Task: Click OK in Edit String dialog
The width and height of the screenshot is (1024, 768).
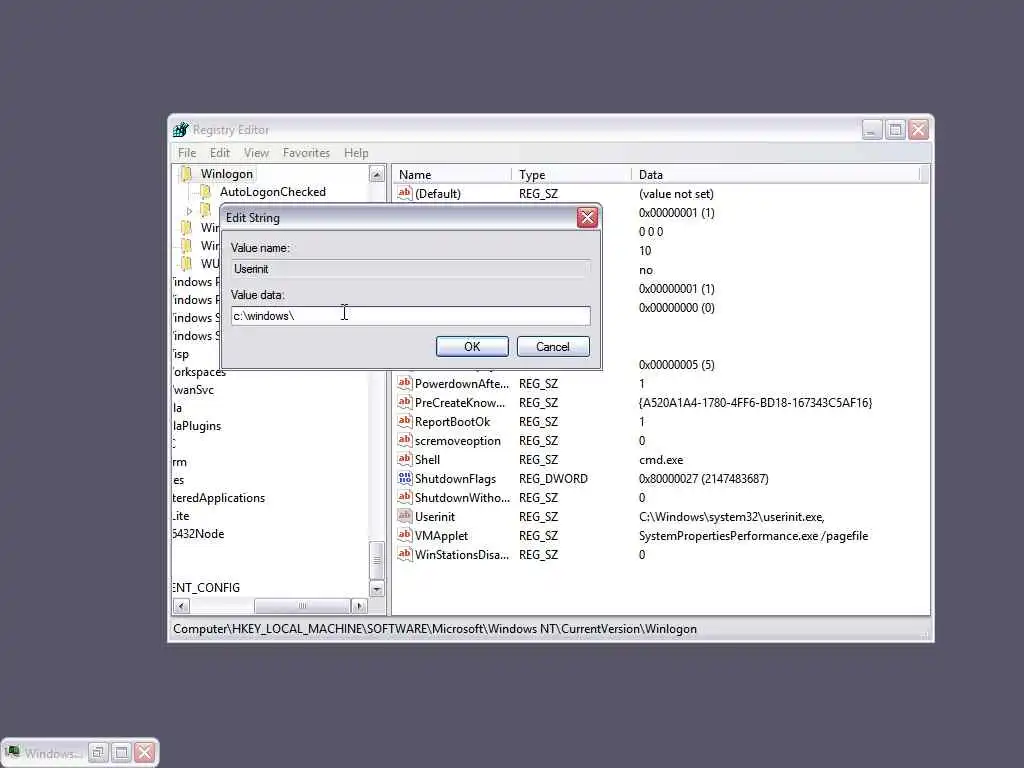Action: coord(472,347)
